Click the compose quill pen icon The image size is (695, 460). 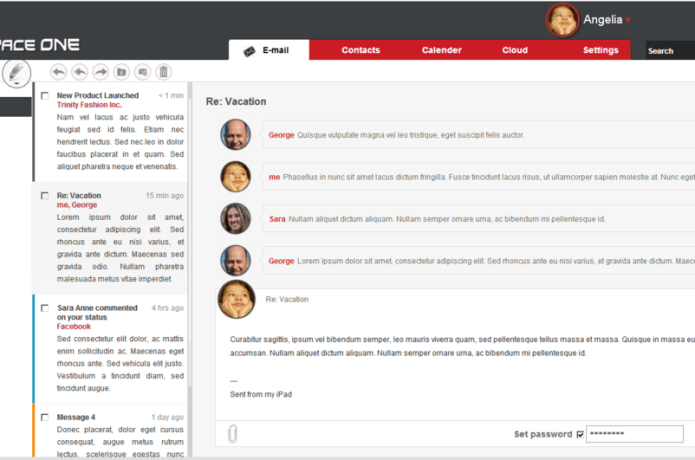click(16, 72)
